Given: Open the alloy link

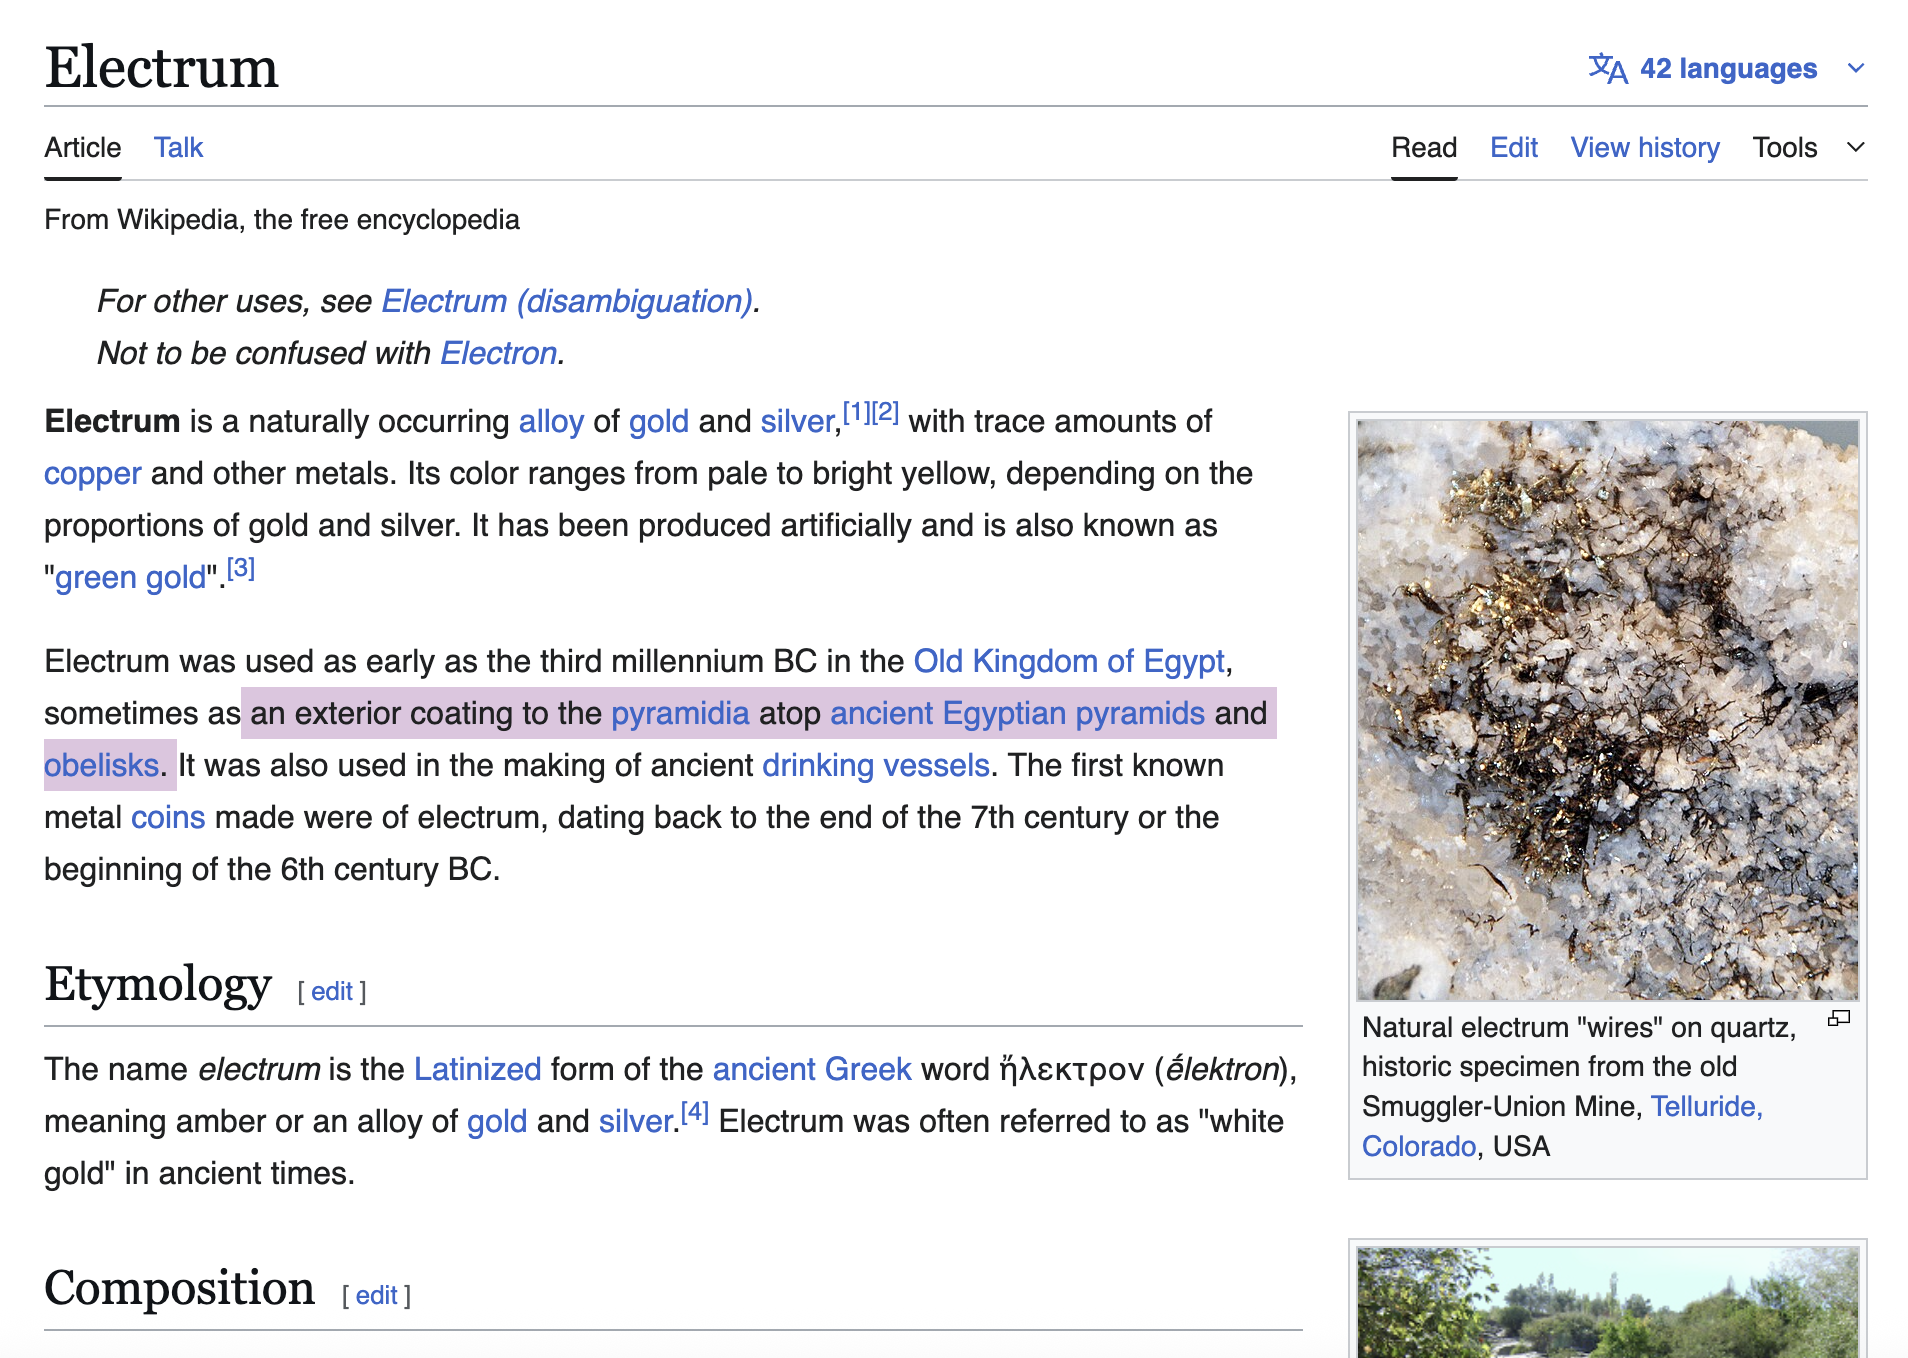Looking at the screenshot, I should [551, 422].
